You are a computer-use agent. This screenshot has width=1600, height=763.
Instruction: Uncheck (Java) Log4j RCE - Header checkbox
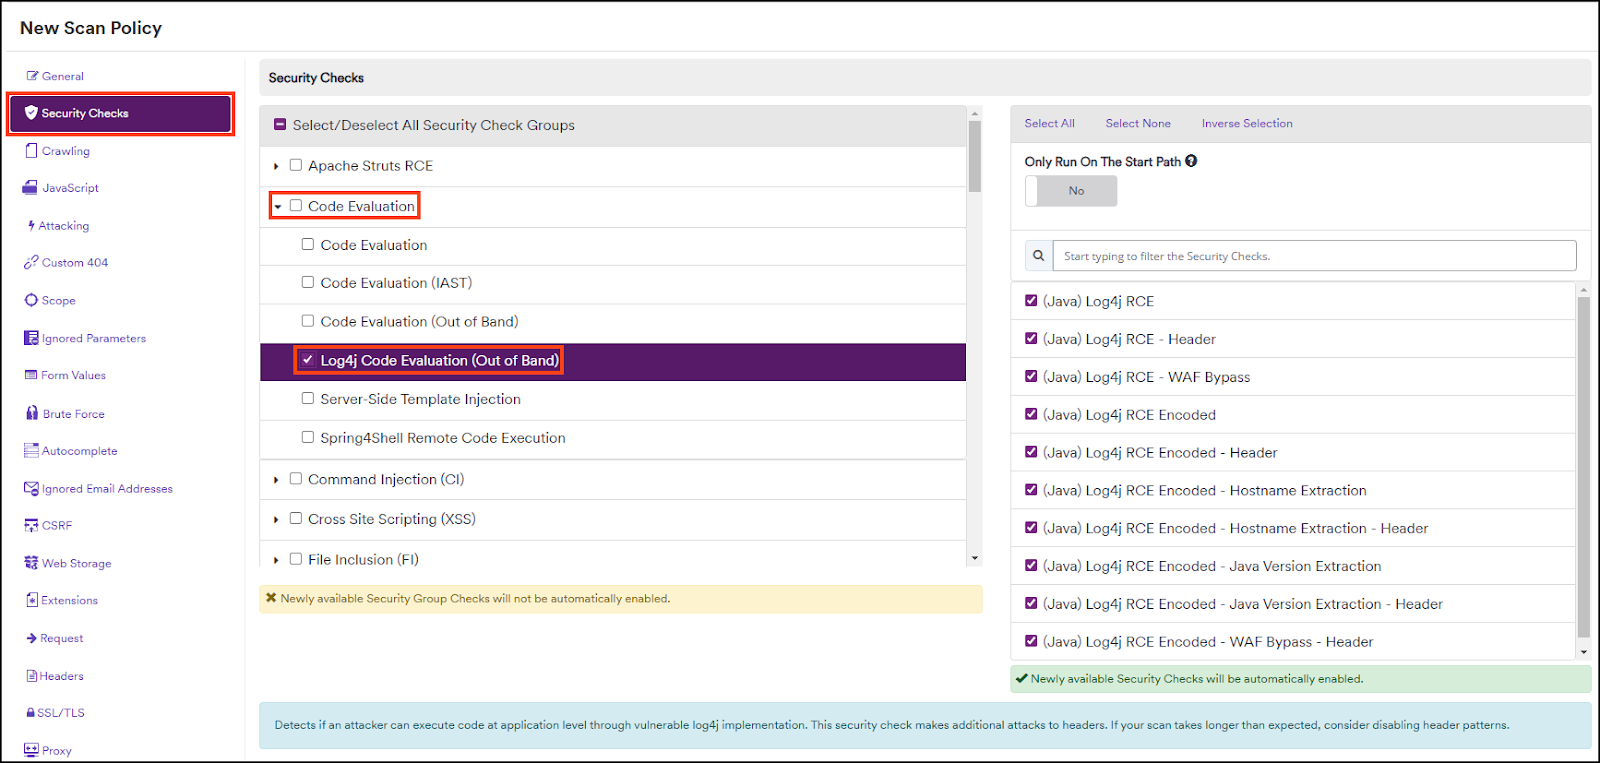pos(1031,338)
